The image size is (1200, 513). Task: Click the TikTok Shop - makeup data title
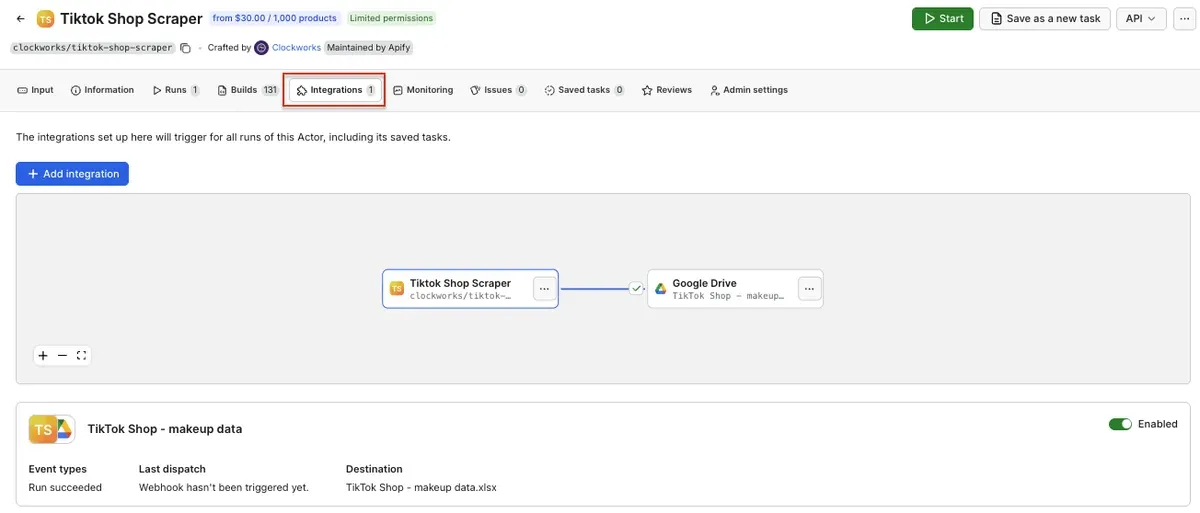tap(165, 429)
